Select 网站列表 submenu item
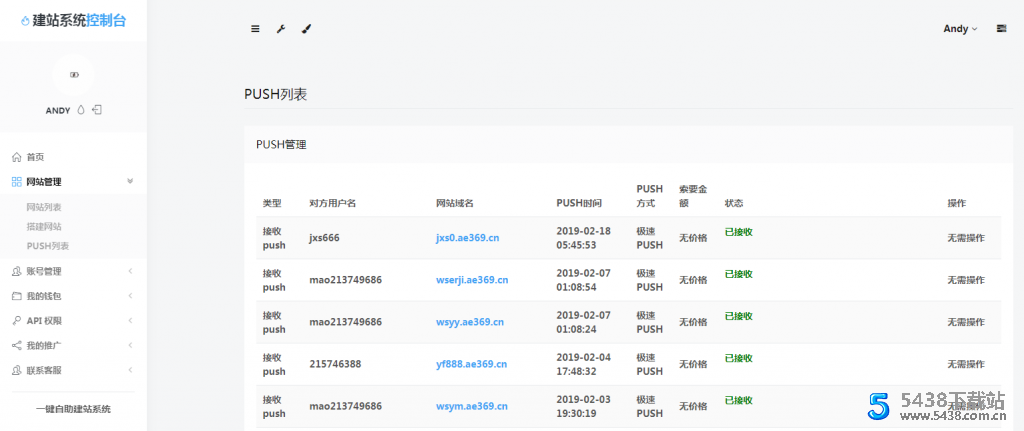This screenshot has width=1024, height=431. click(44, 207)
